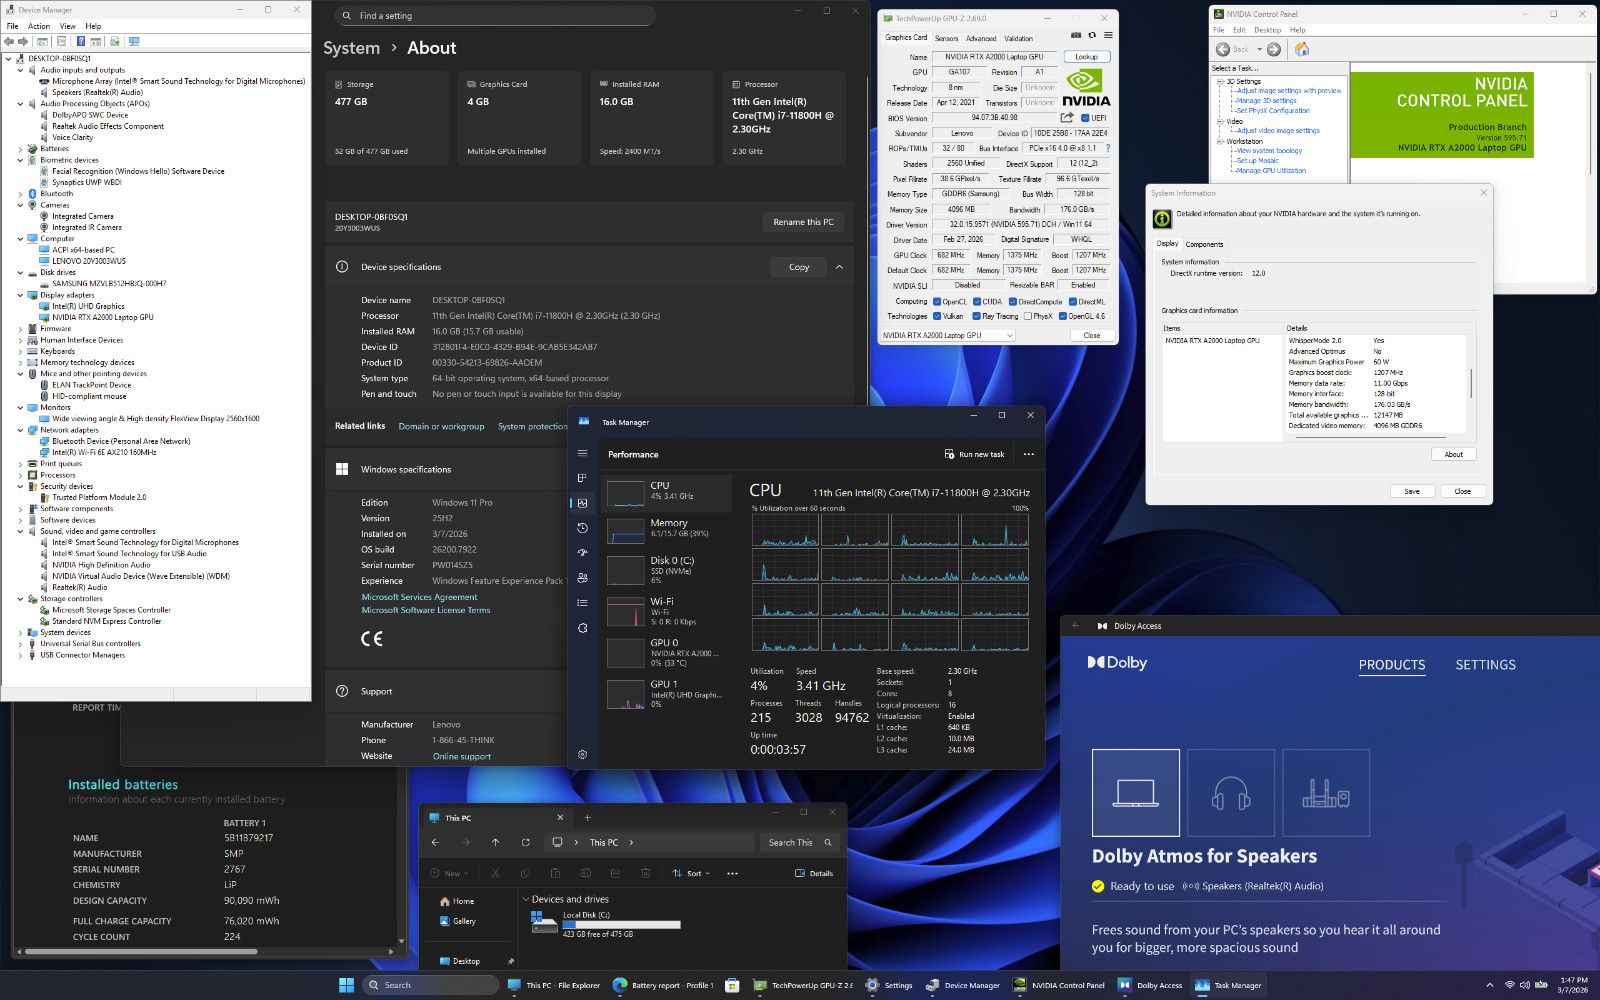
Task: Click Run new task in Task Manager
Action: [975, 454]
